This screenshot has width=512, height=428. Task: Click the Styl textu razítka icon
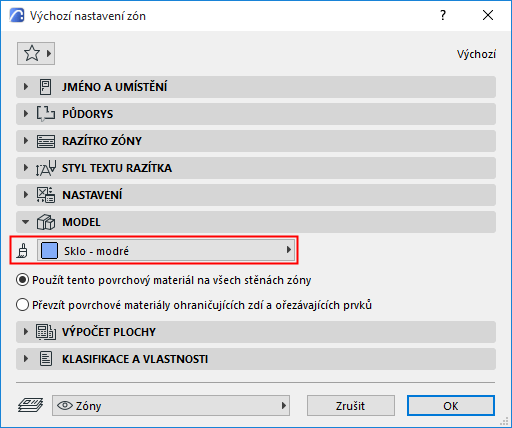click(x=46, y=168)
